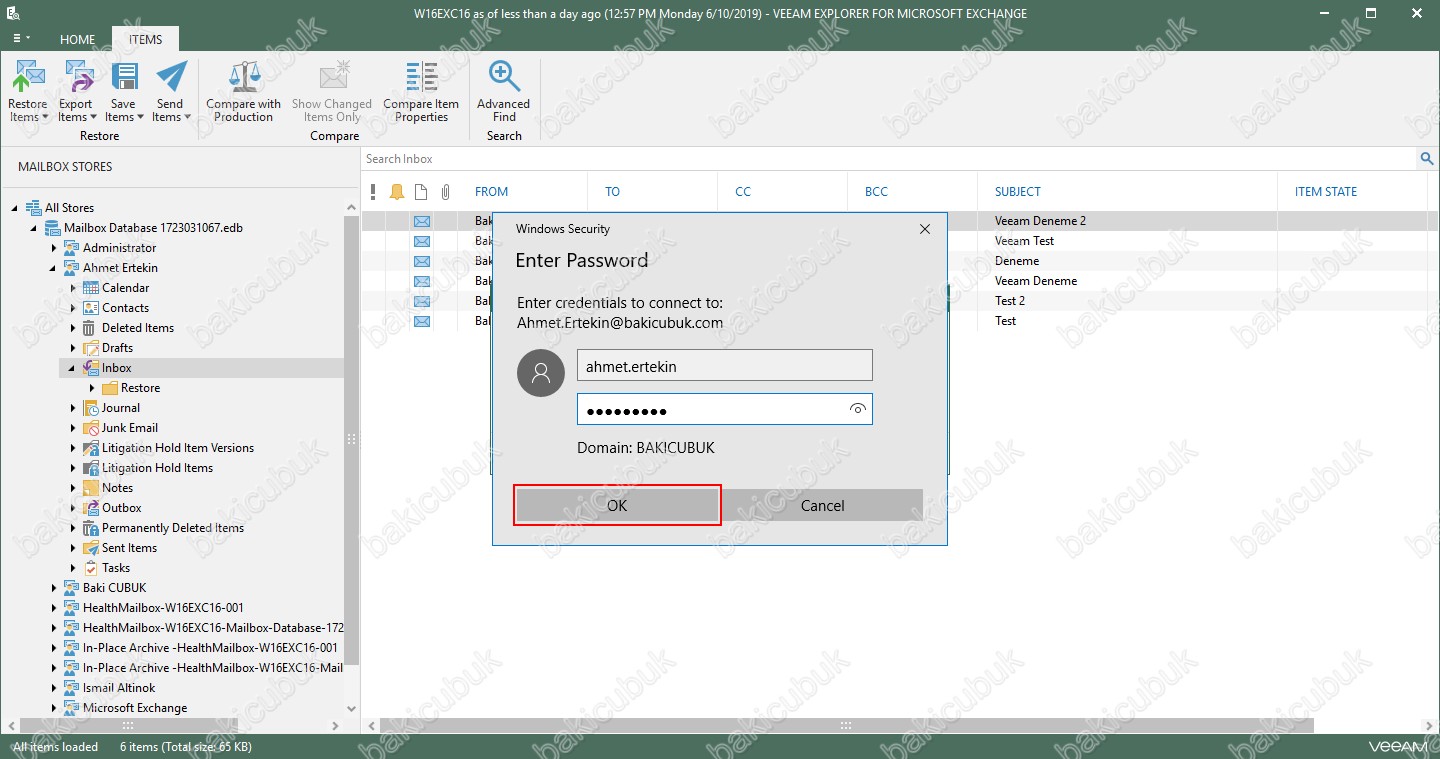The image size is (1440, 759).
Task: Select the Sent Items folder
Action: [129, 548]
